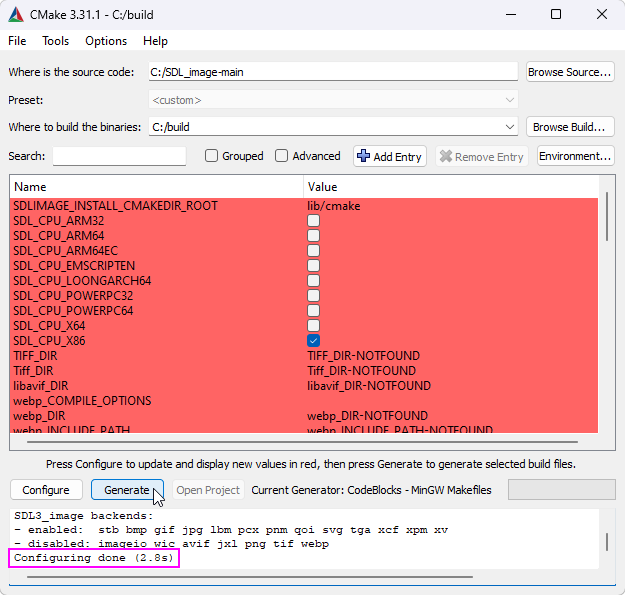Open the Help menu
The width and height of the screenshot is (625, 595).
coord(155,41)
